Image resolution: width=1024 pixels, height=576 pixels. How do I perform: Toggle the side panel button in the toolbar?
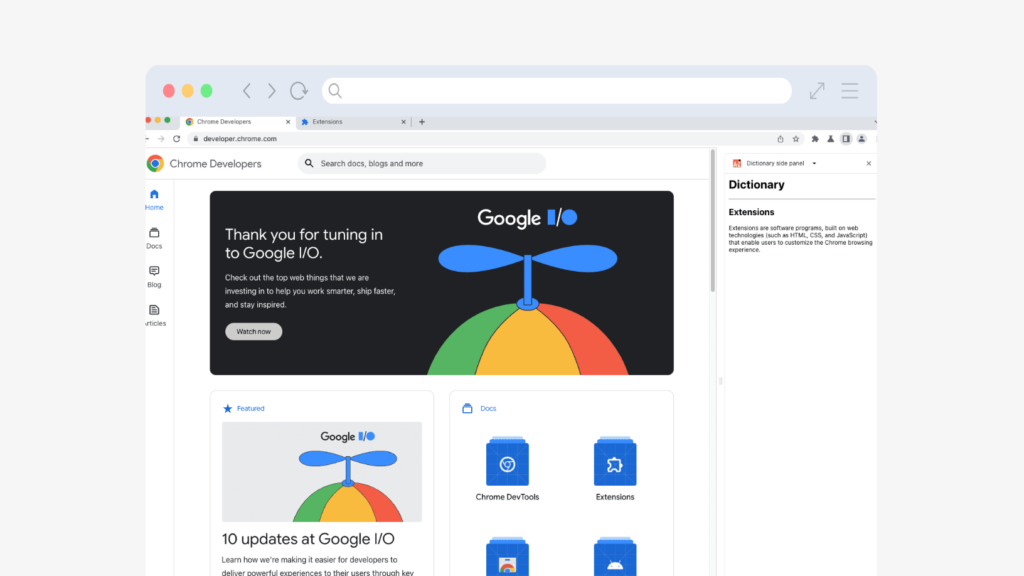click(x=846, y=139)
